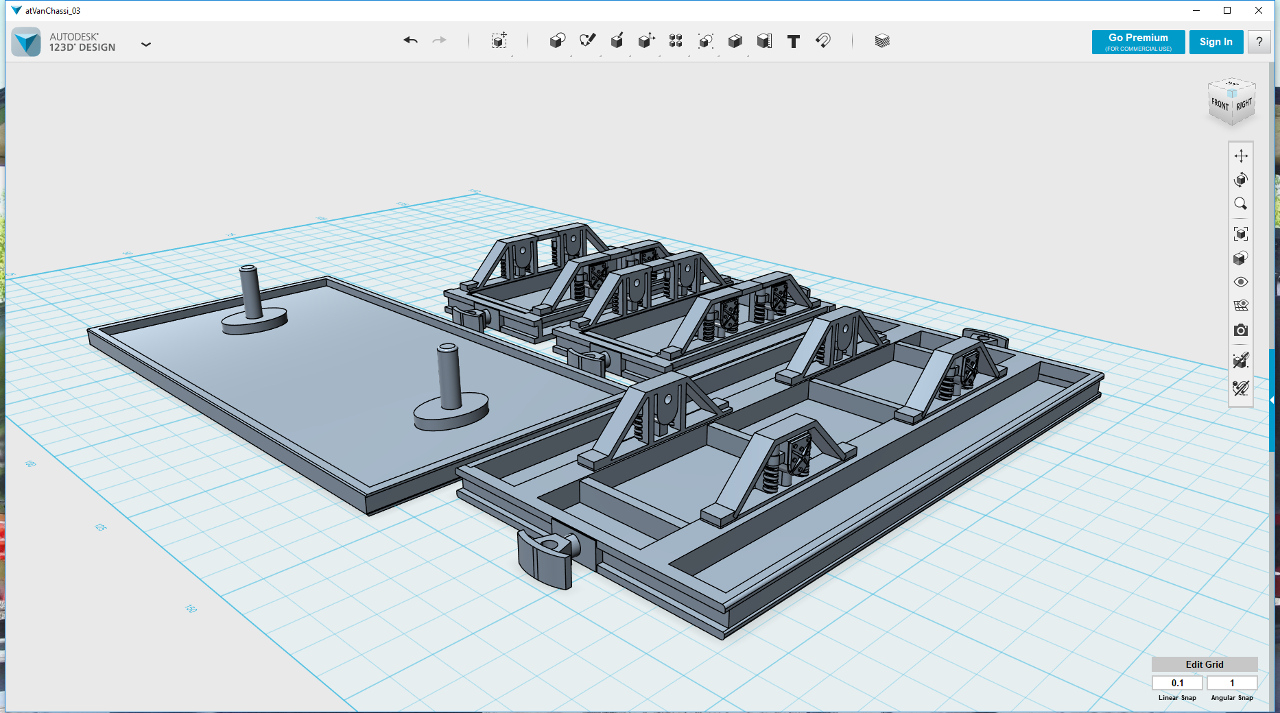Select the Measure tool (cube with ruler)

tap(764, 41)
